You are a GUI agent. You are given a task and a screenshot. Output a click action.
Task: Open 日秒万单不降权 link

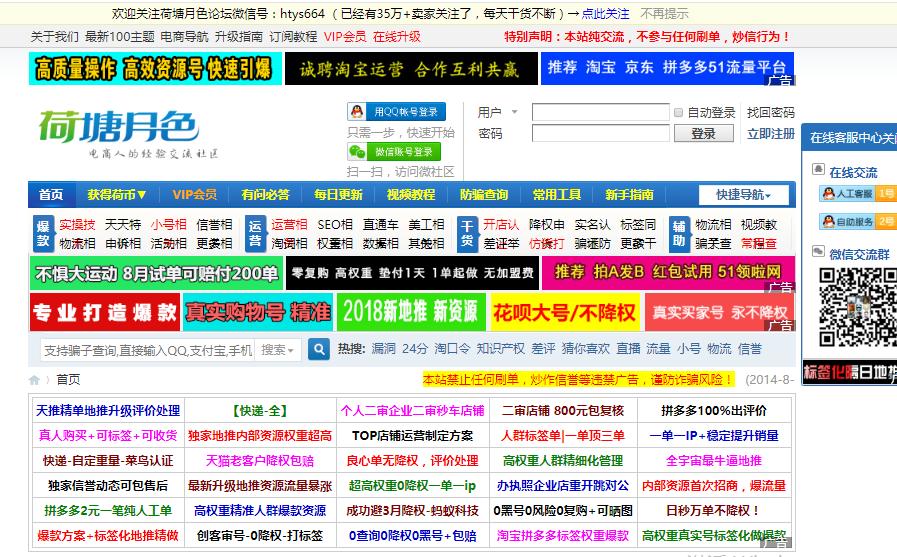click(714, 511)
